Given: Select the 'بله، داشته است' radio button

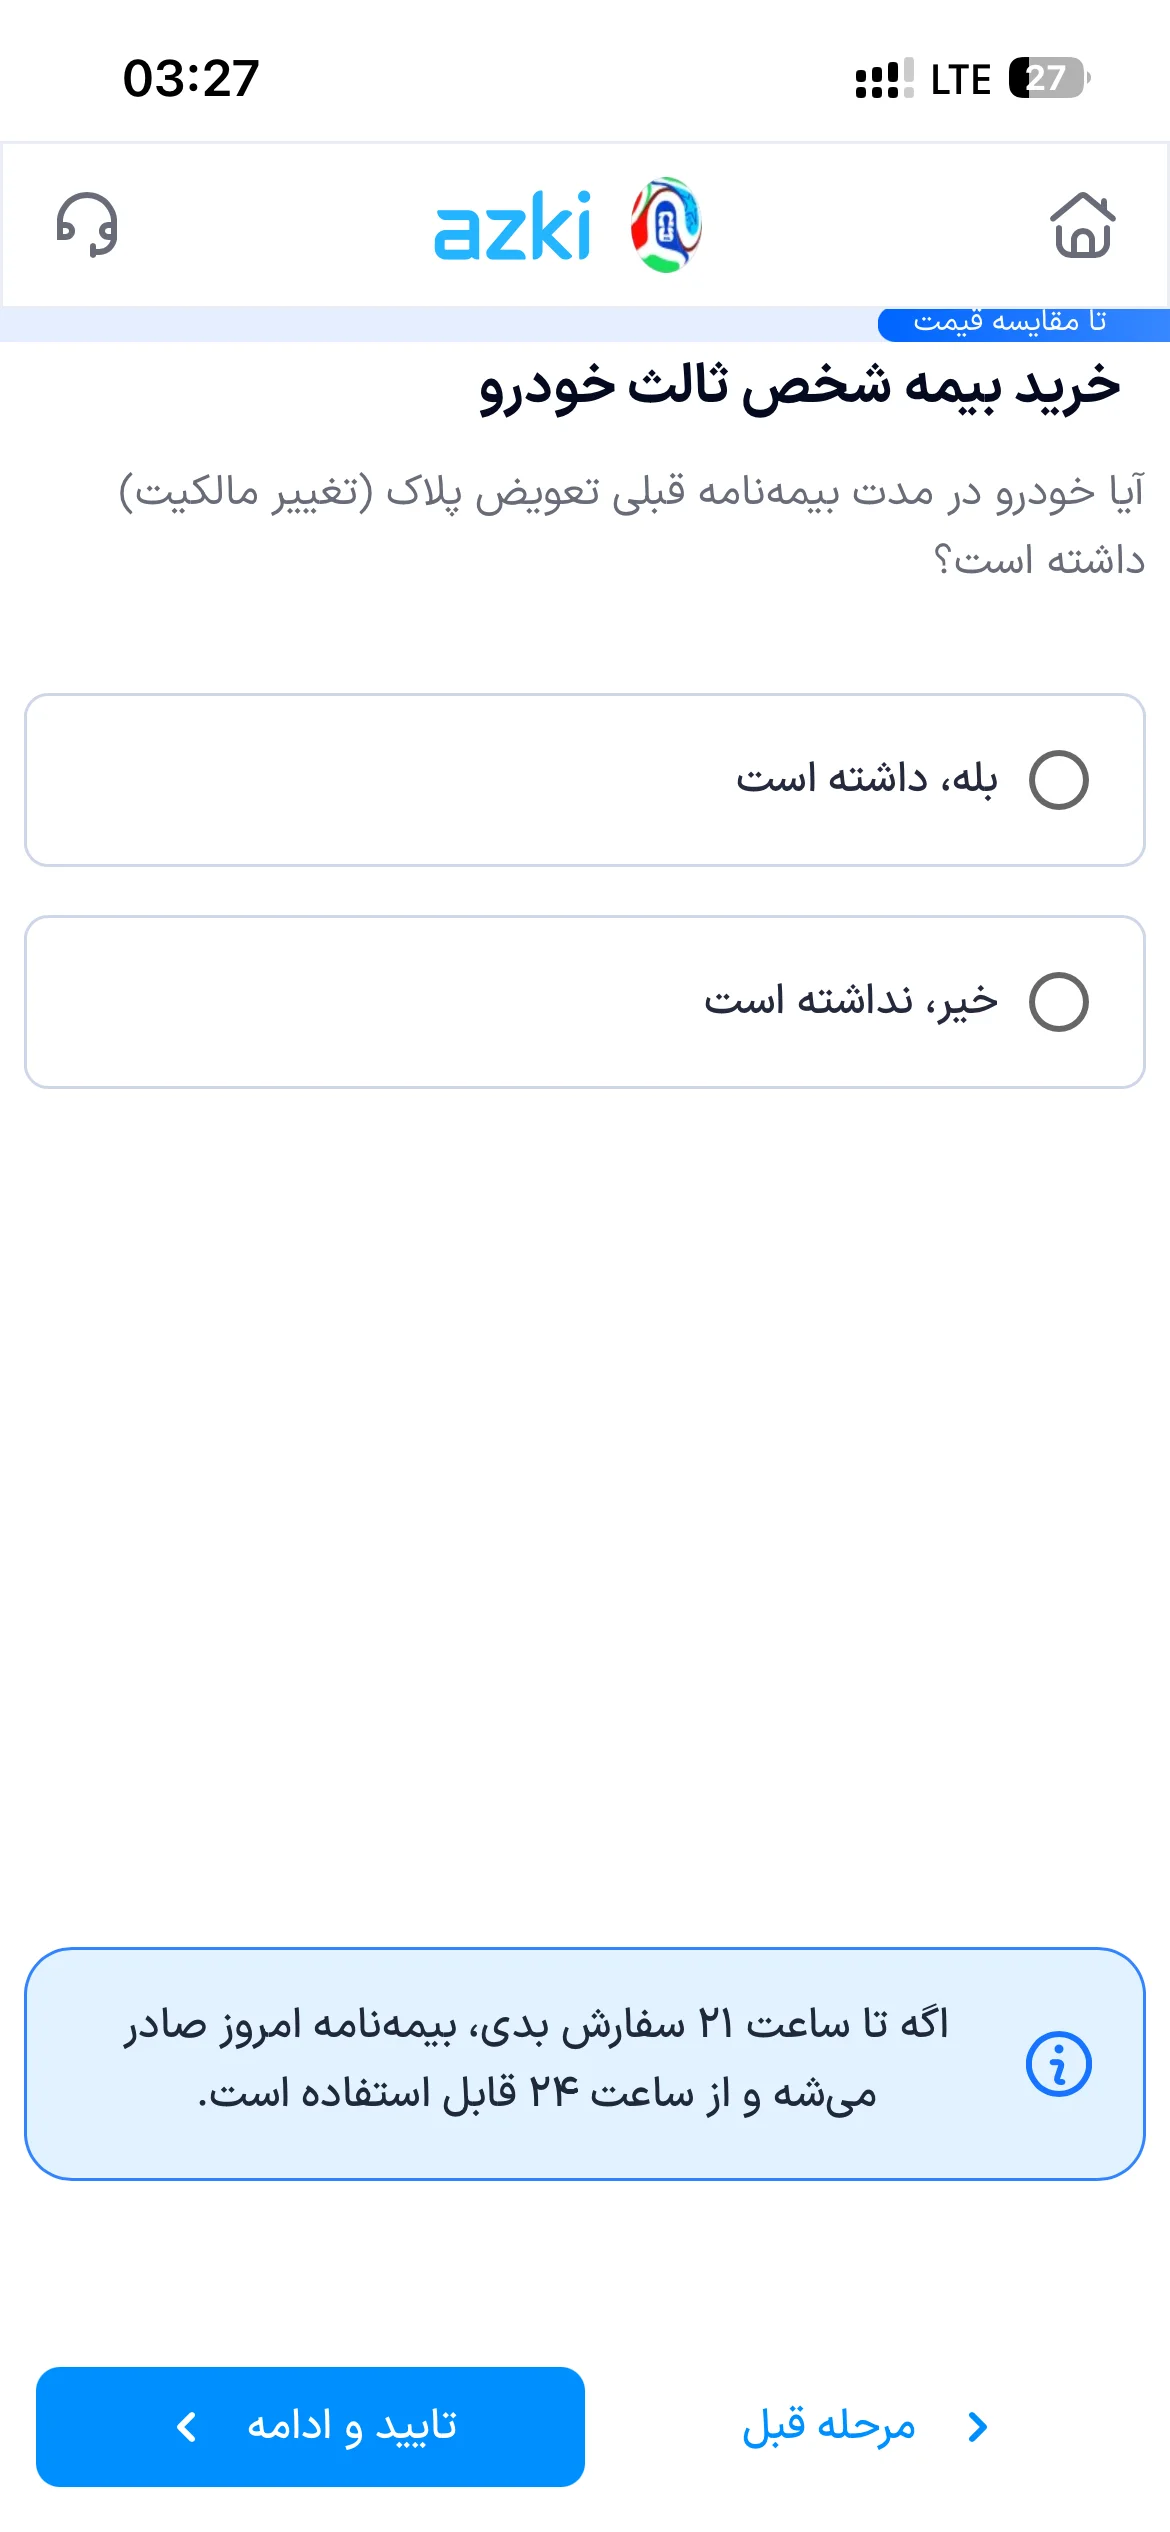Looking at the screenshot, I should coord(1059,780).
